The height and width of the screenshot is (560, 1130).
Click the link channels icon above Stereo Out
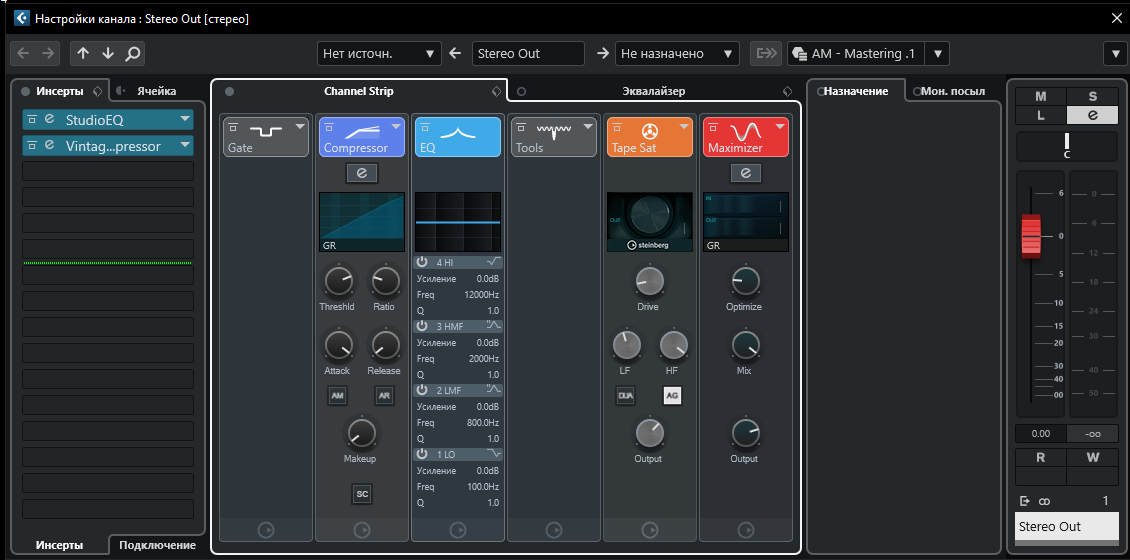click(1044, 501)
